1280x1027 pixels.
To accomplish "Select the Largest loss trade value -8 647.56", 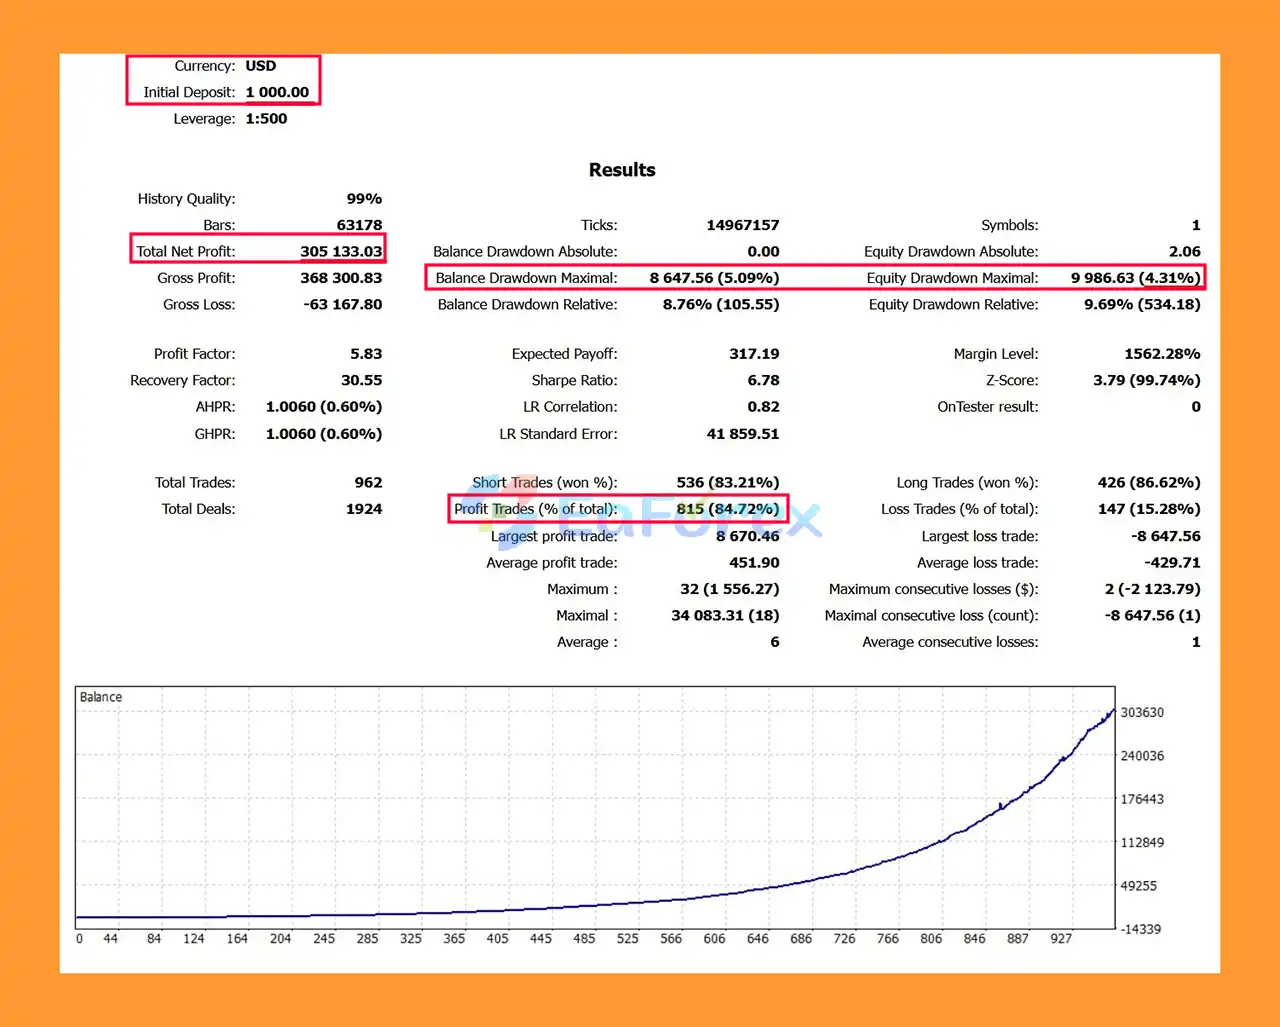I will click(x=1166, y=536).
